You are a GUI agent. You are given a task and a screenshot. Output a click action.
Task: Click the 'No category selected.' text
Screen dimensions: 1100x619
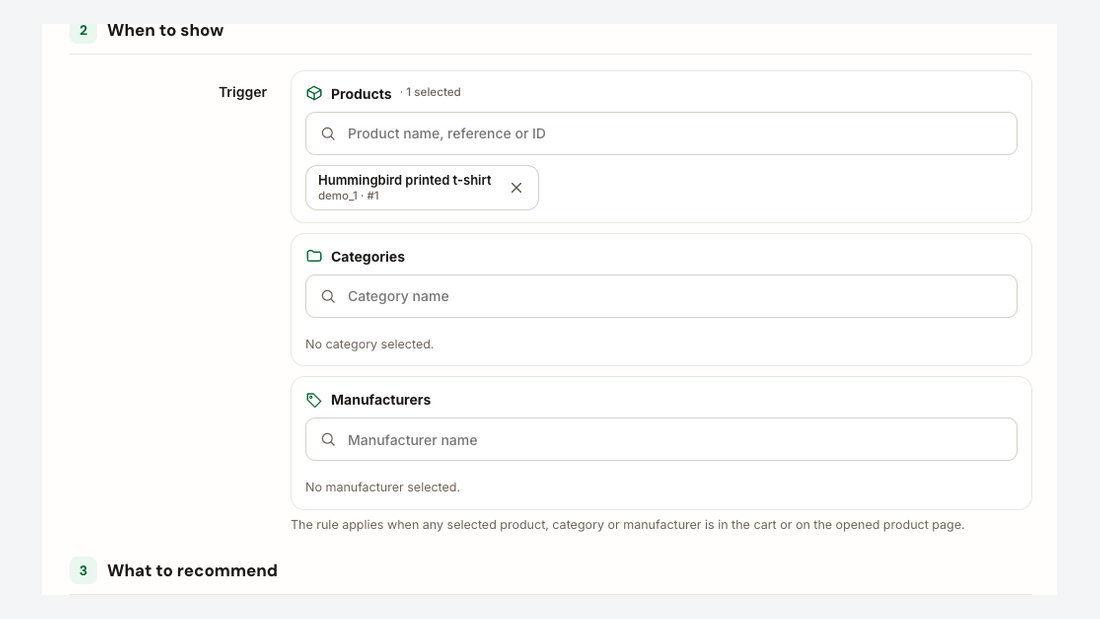coord(369,344)
